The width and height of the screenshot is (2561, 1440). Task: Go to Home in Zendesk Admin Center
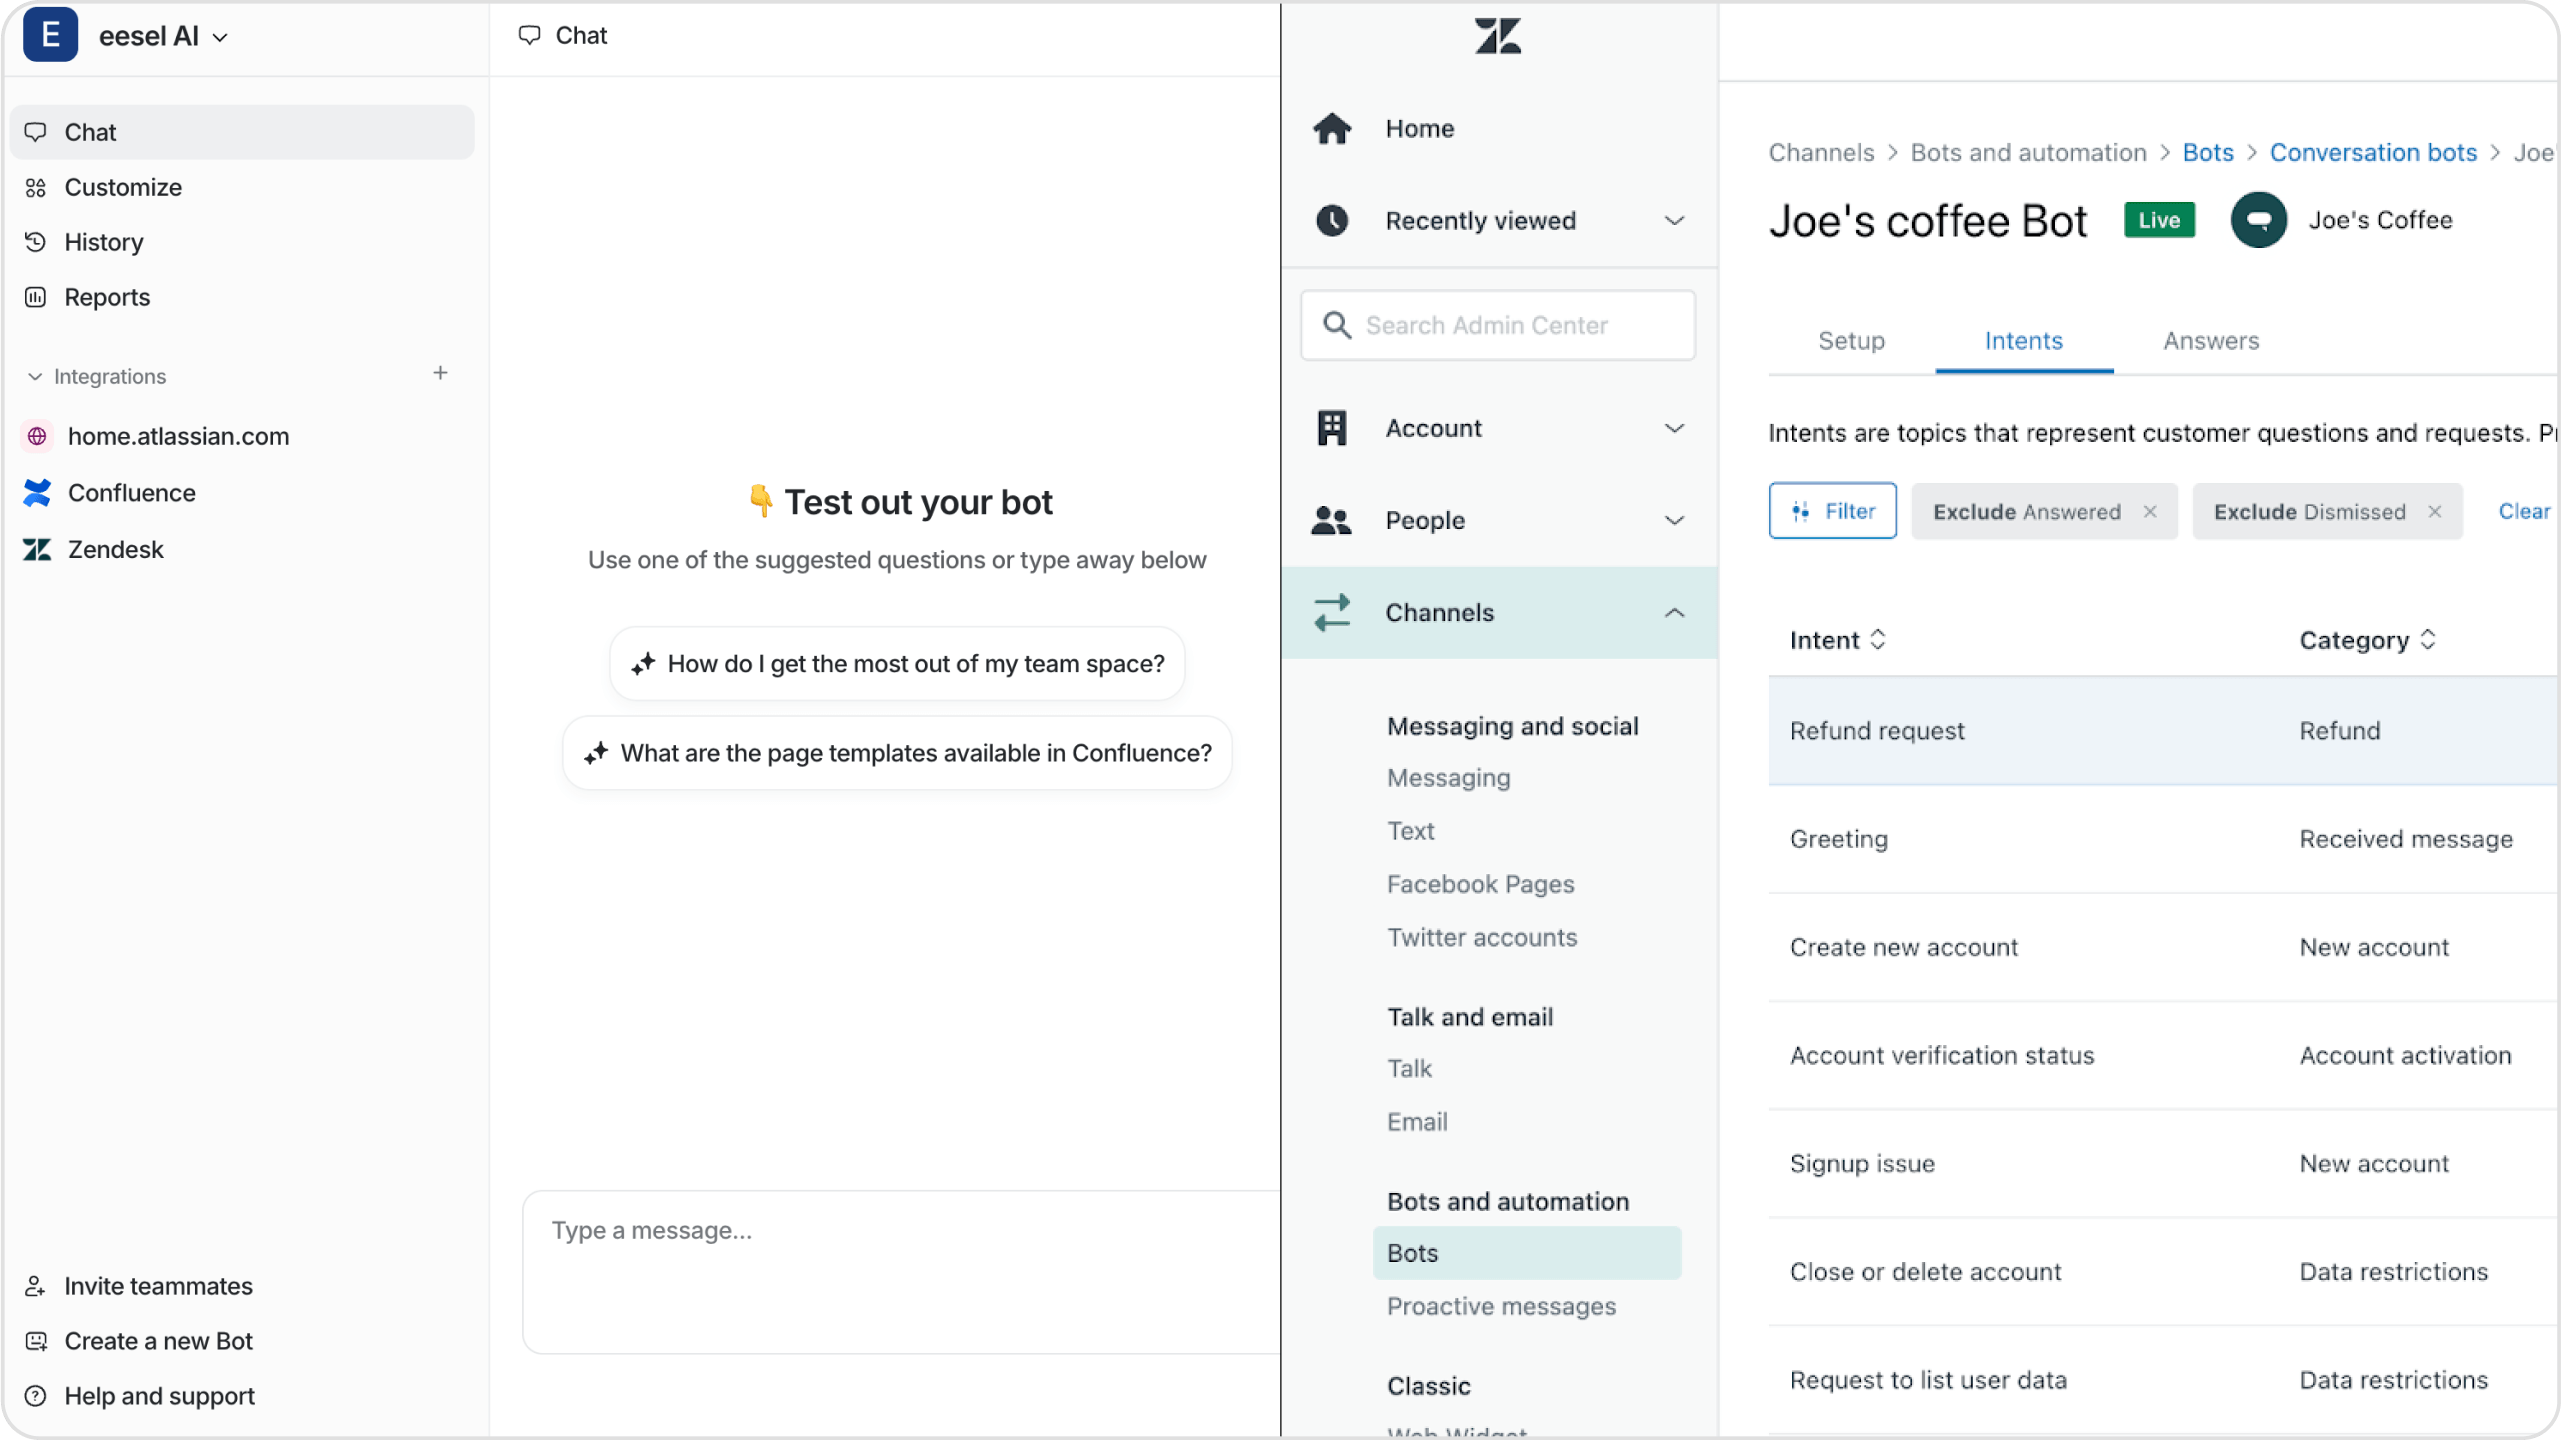point(1419,128)
